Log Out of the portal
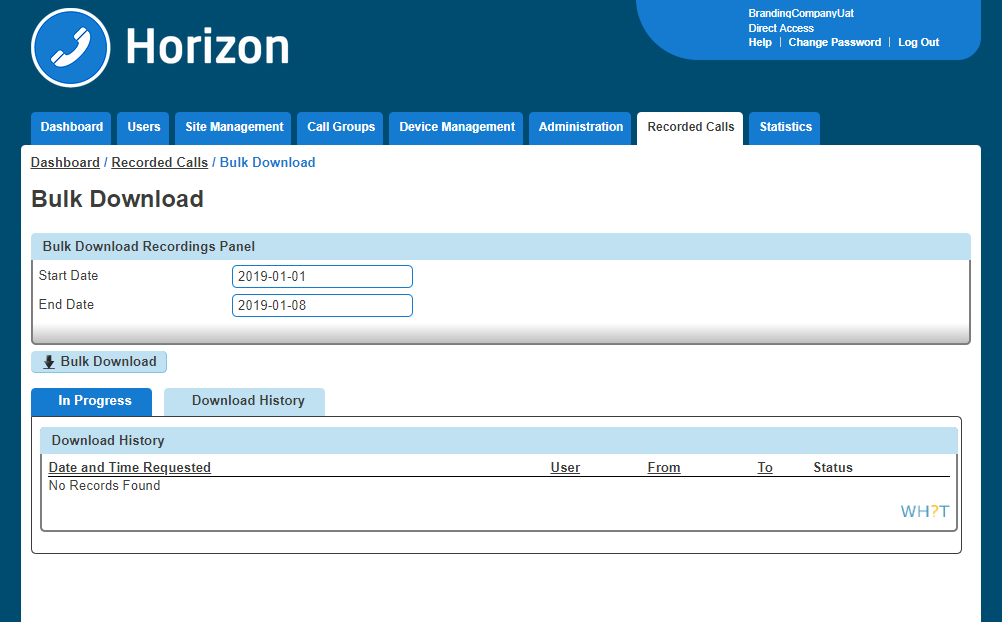 (x=918, y=42)
